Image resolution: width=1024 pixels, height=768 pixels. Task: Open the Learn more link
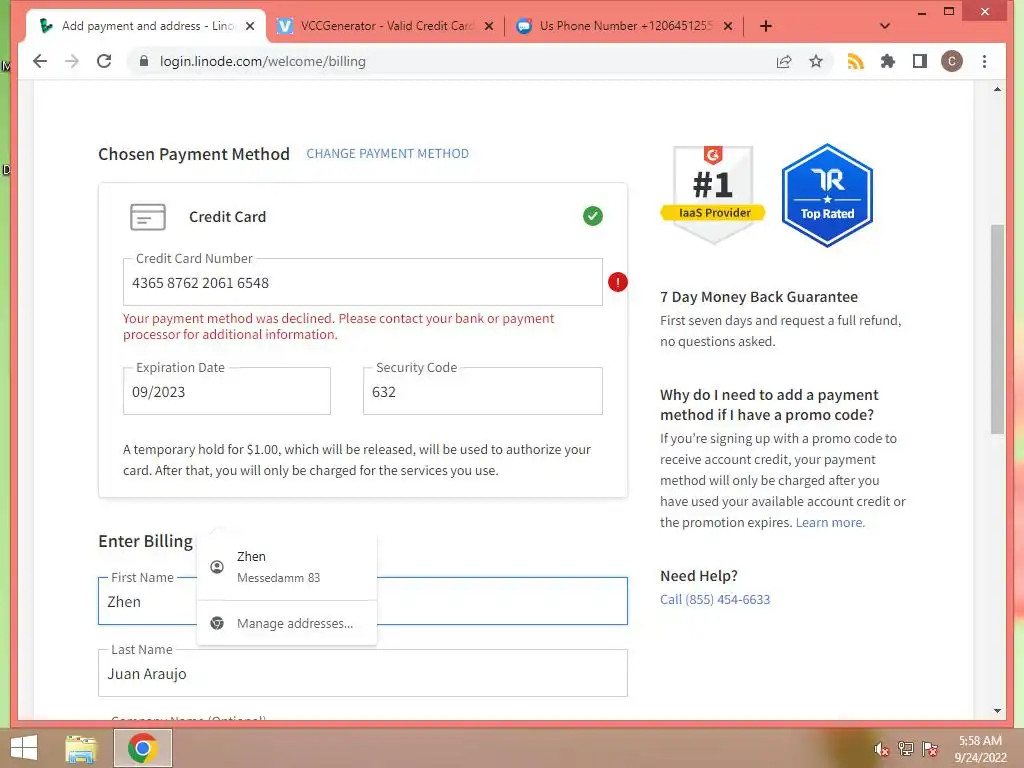click(x=829, y=522)
